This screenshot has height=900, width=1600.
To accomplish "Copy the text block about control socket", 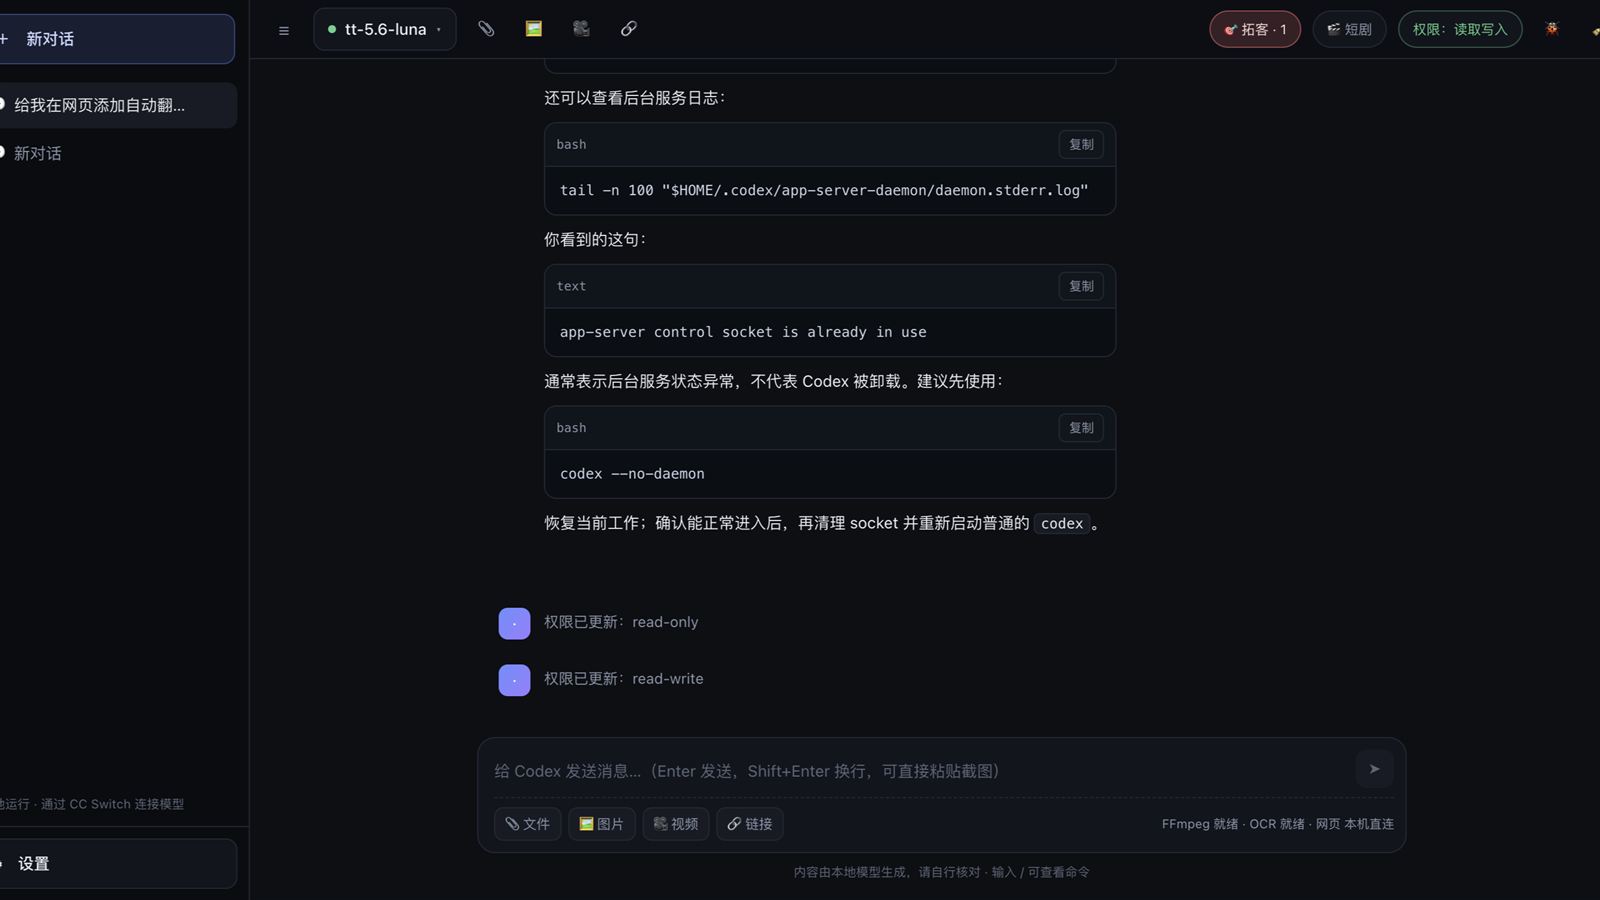I will coord(1081,286).
